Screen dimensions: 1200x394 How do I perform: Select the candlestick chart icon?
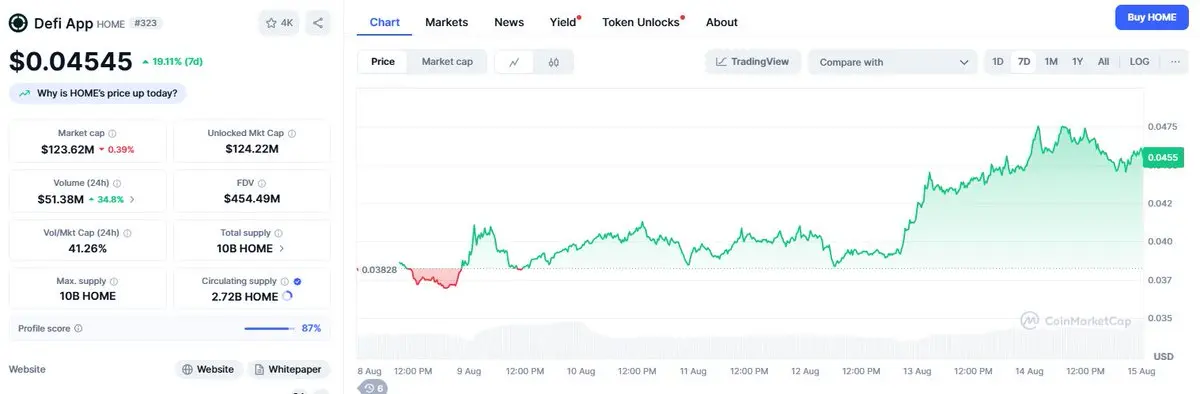tap(553, 62)
